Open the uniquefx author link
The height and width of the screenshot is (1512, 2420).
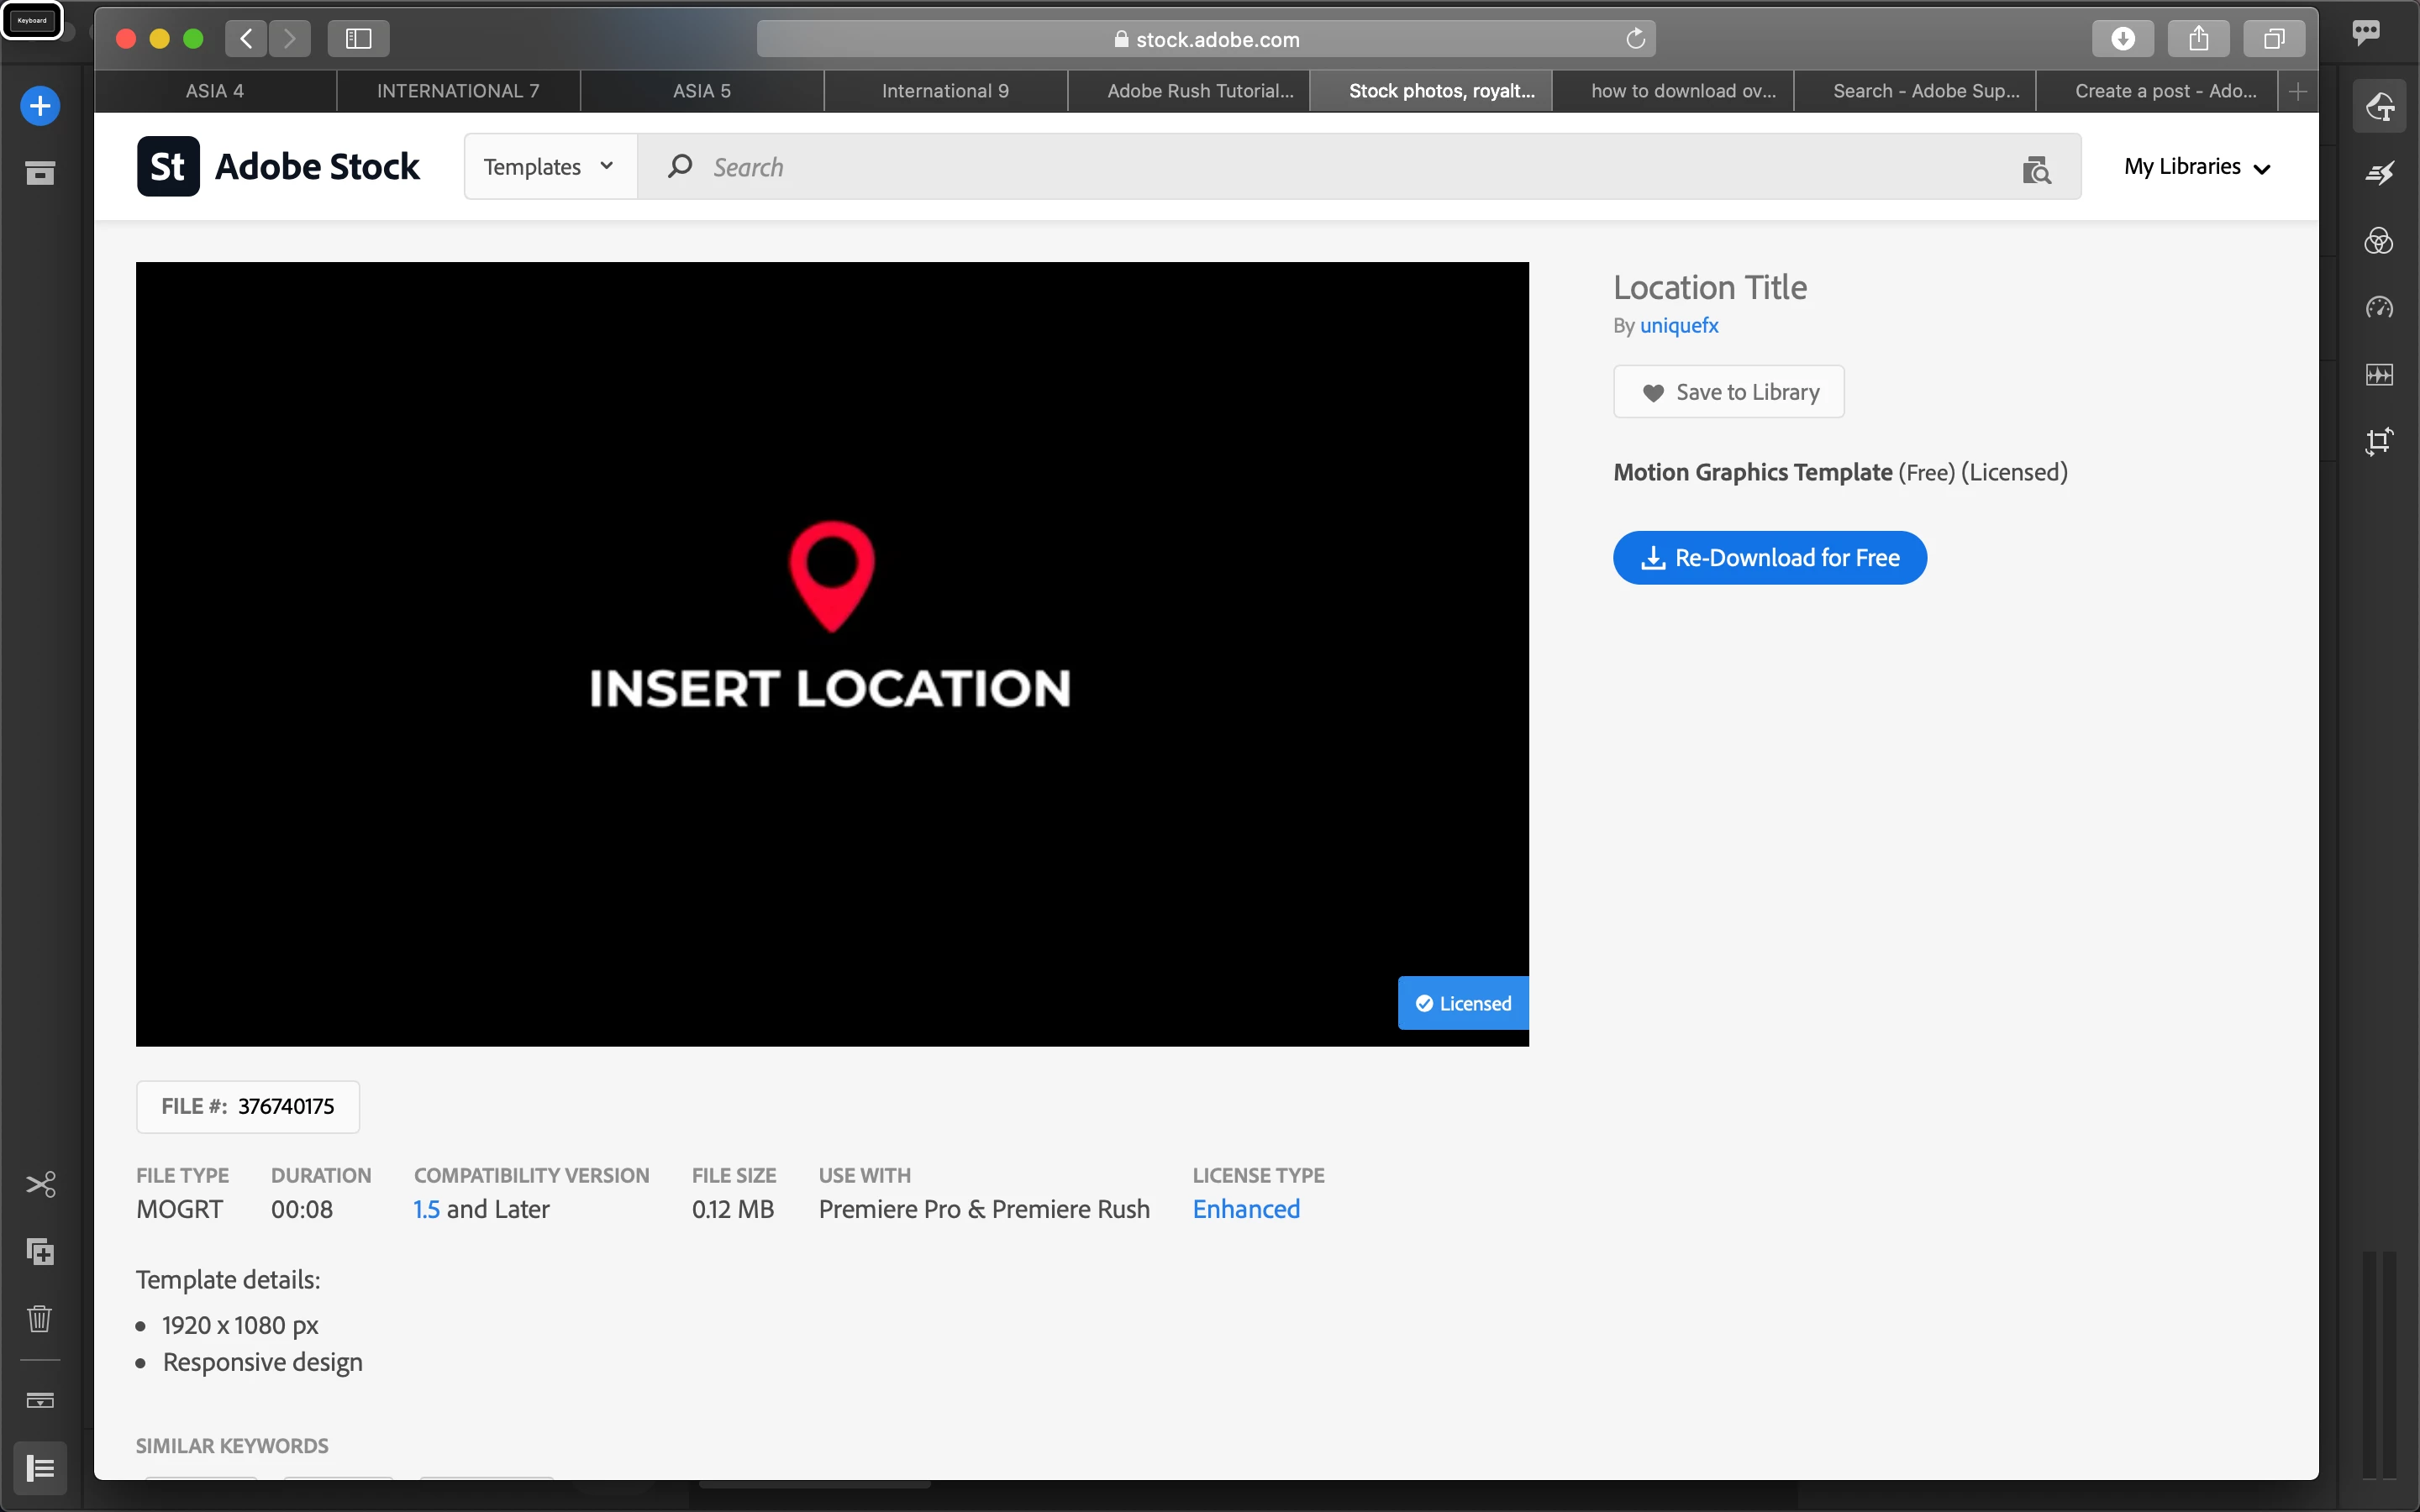point(1678,326)
